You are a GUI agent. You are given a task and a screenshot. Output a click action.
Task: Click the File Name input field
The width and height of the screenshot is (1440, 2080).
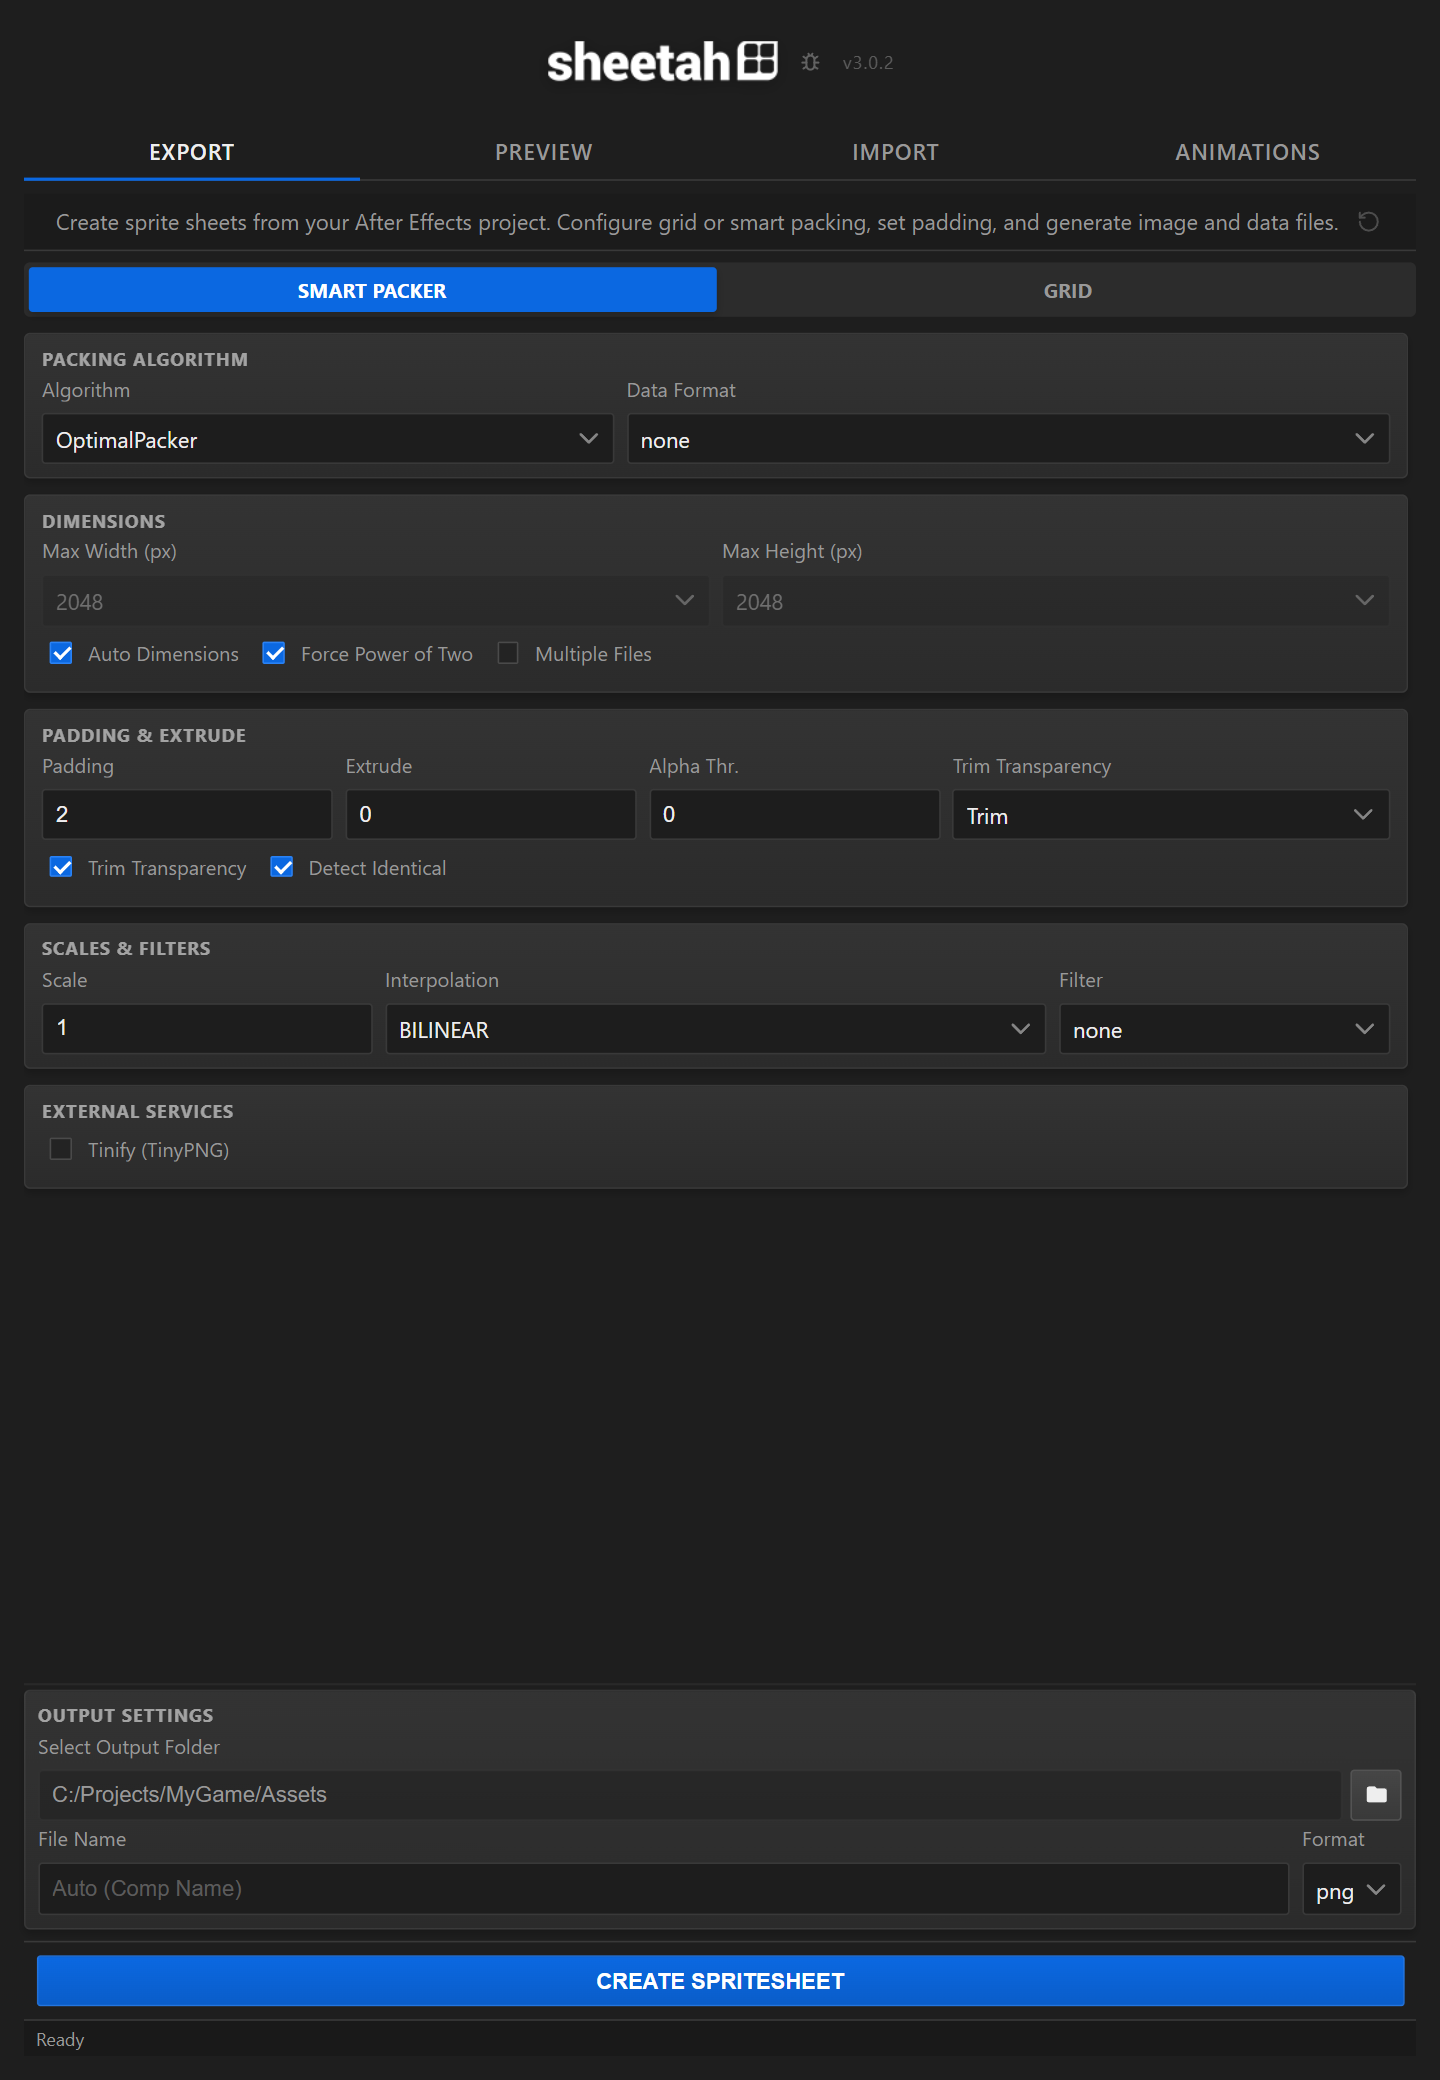[x=663, y=1889]
